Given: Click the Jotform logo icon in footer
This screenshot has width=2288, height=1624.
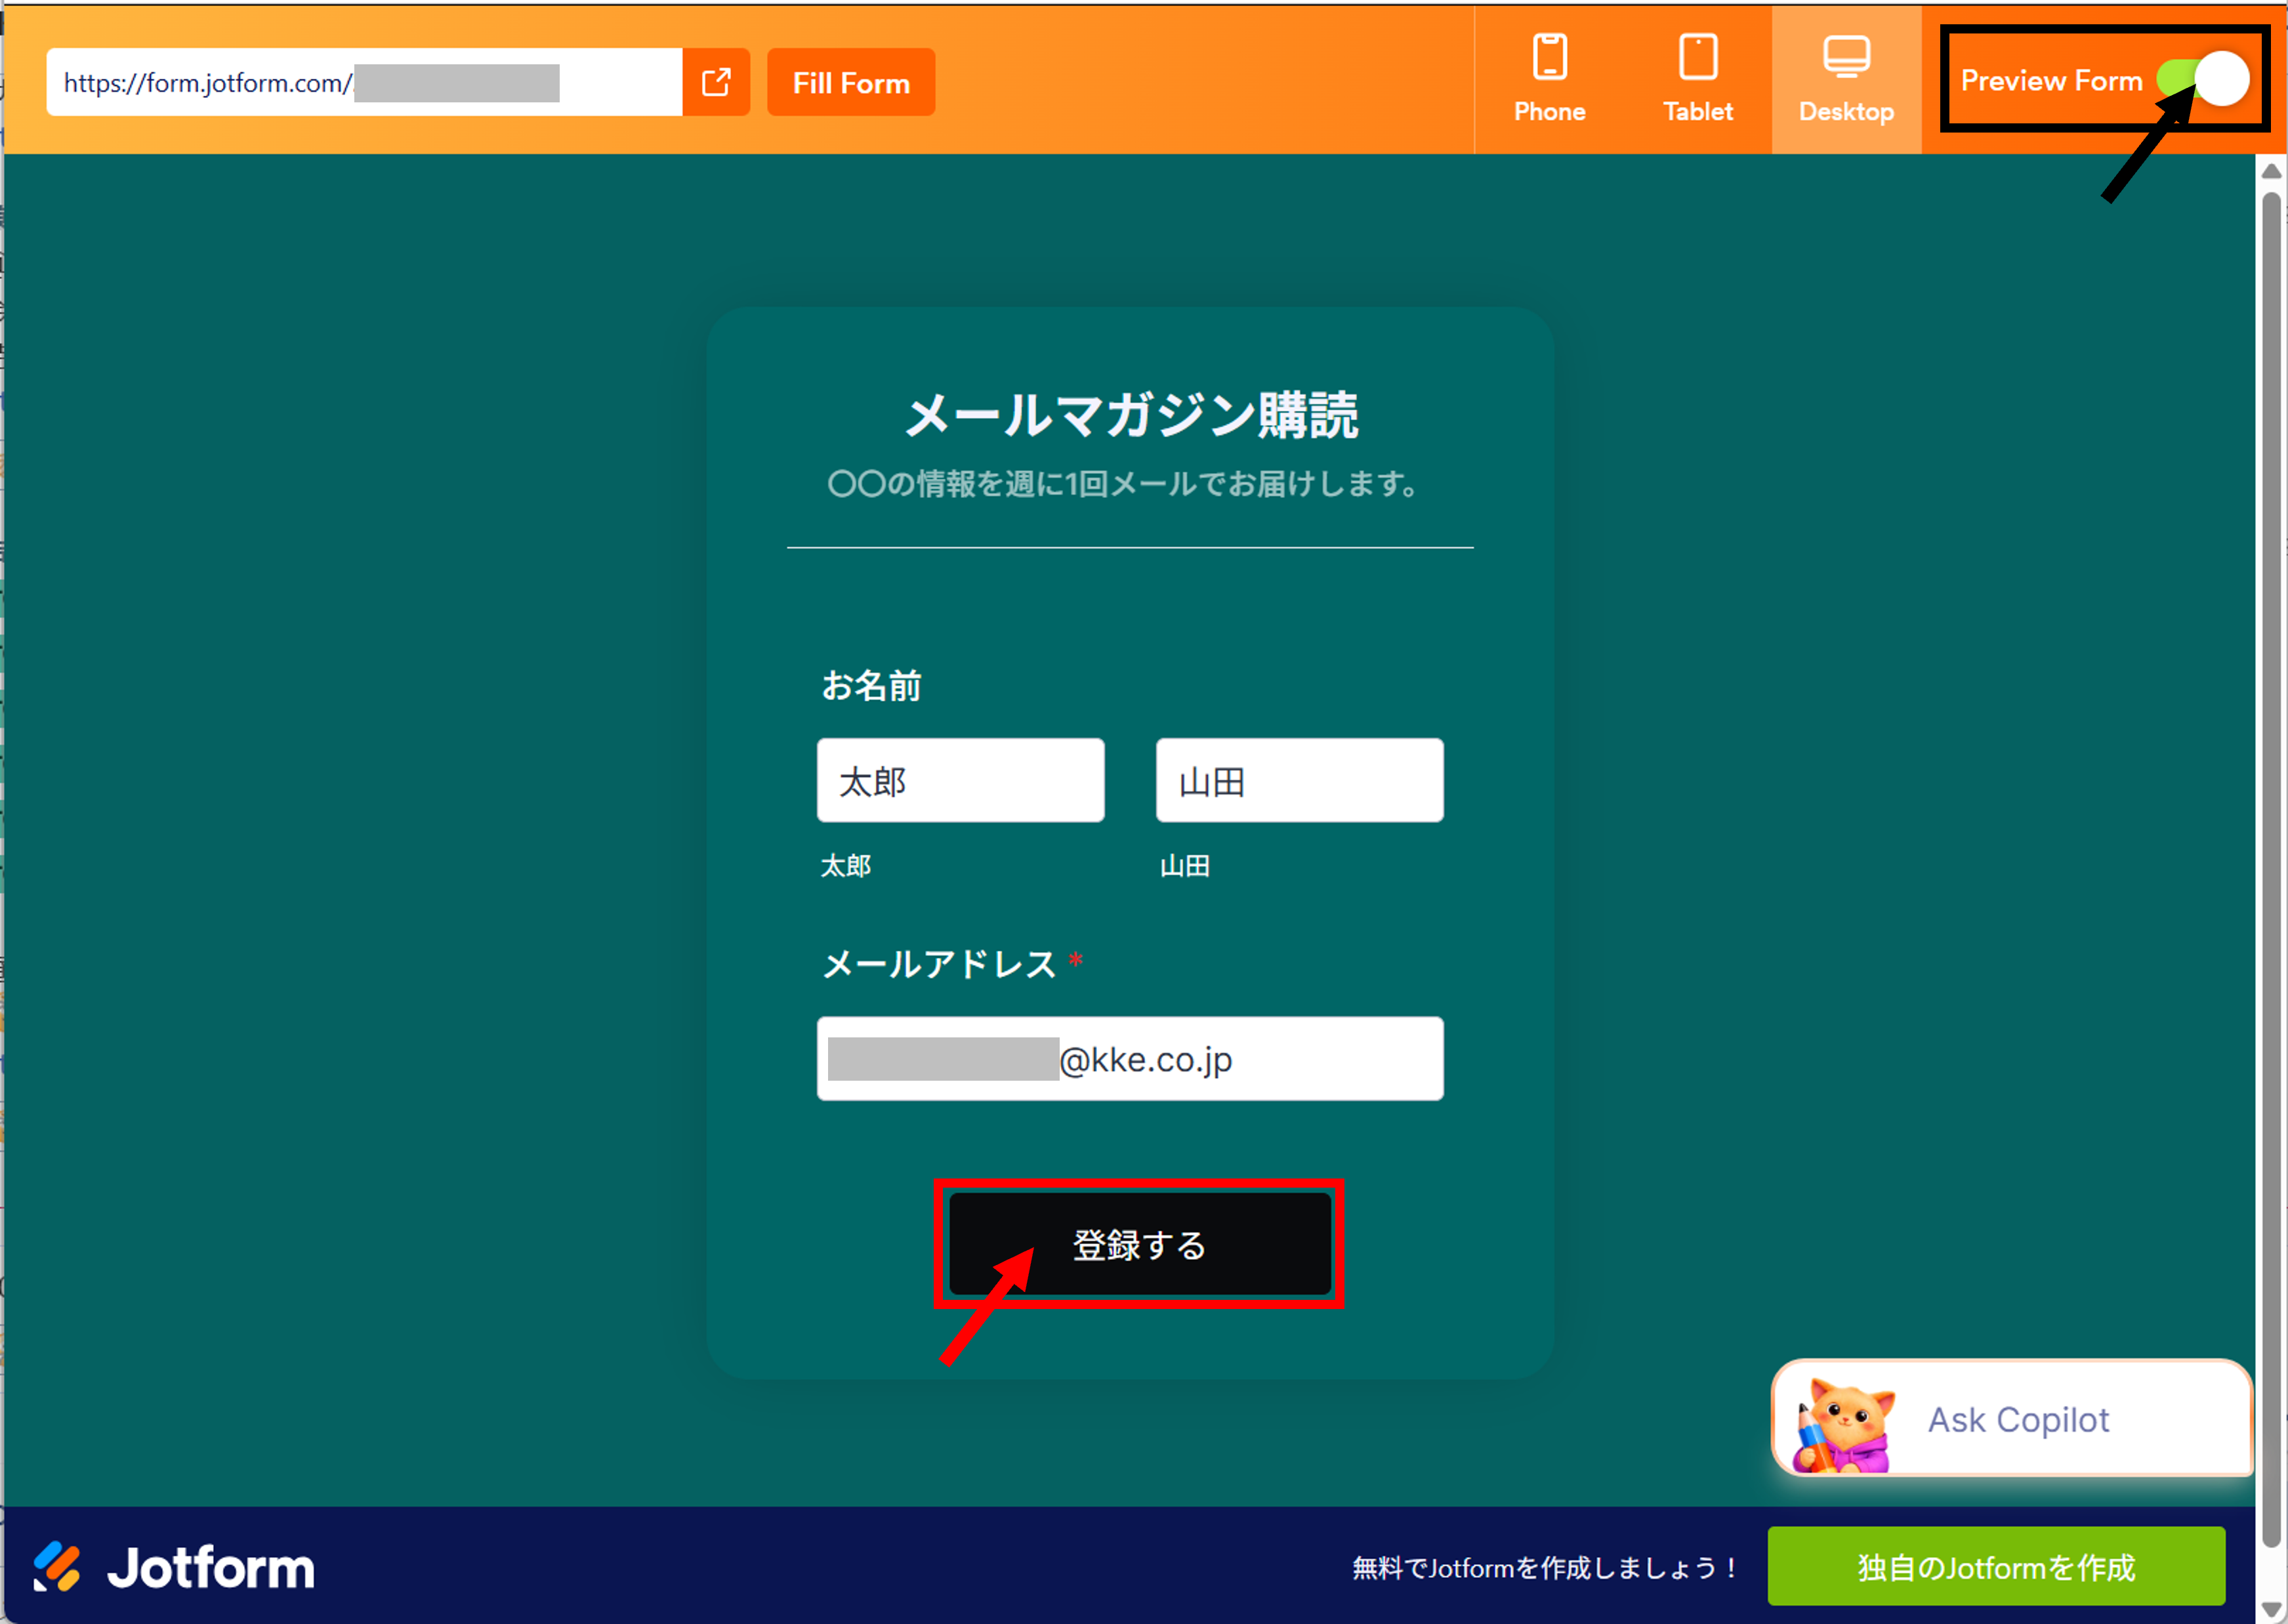Looking at the screenshot, I should [x=56, y=1566].
